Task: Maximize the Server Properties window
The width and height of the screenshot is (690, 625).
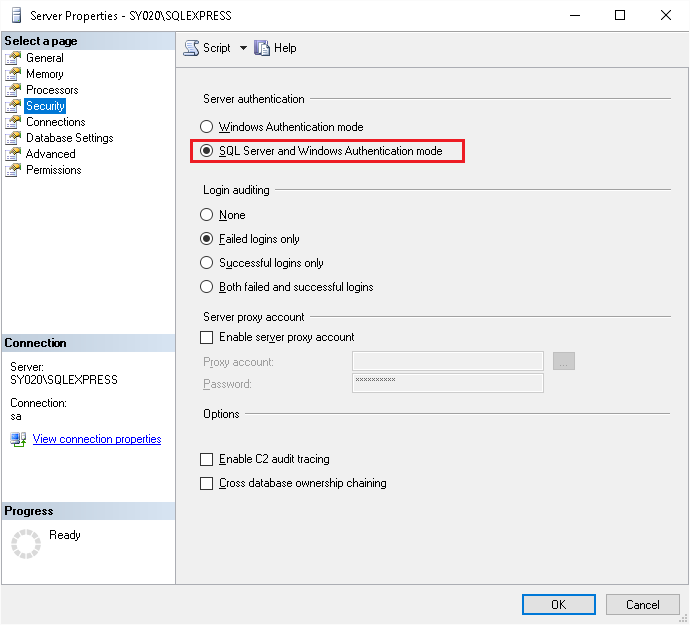Action: pyautogui.click(x=620, y=15)
